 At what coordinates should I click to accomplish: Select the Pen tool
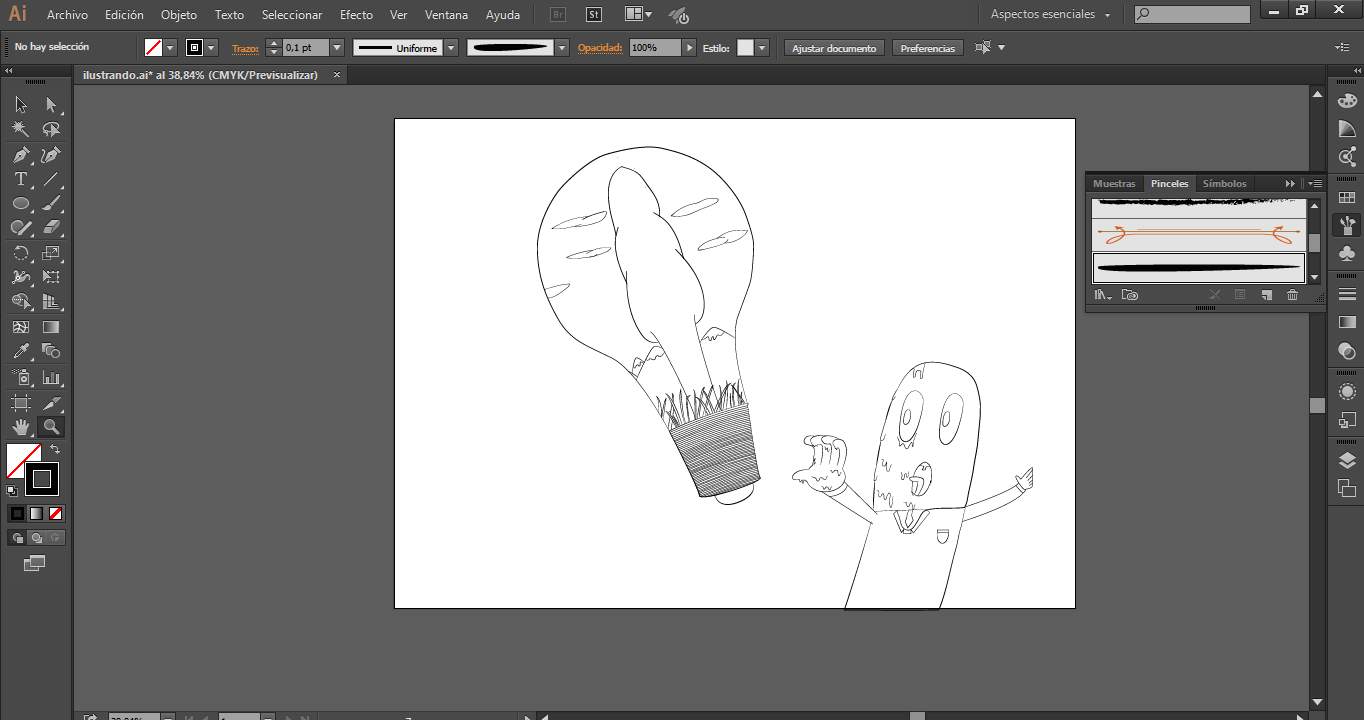[20, 155]
